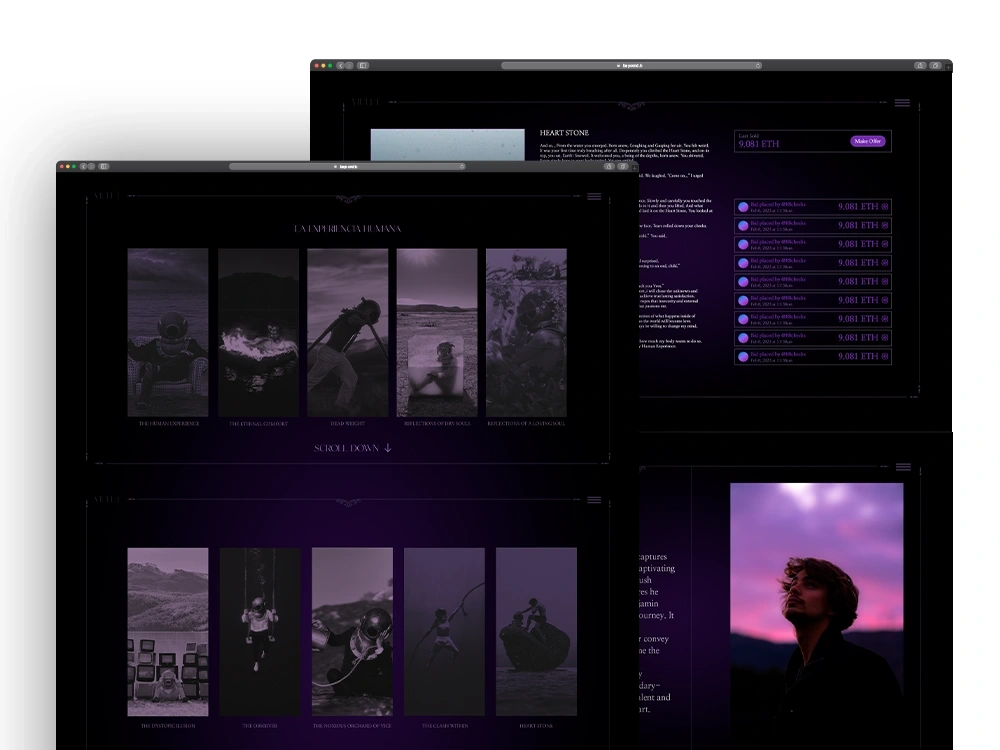This screenshot has width=1000, height=750.
Task: Open The Observer swing artwork thumbnail
Action: (260, 631)
